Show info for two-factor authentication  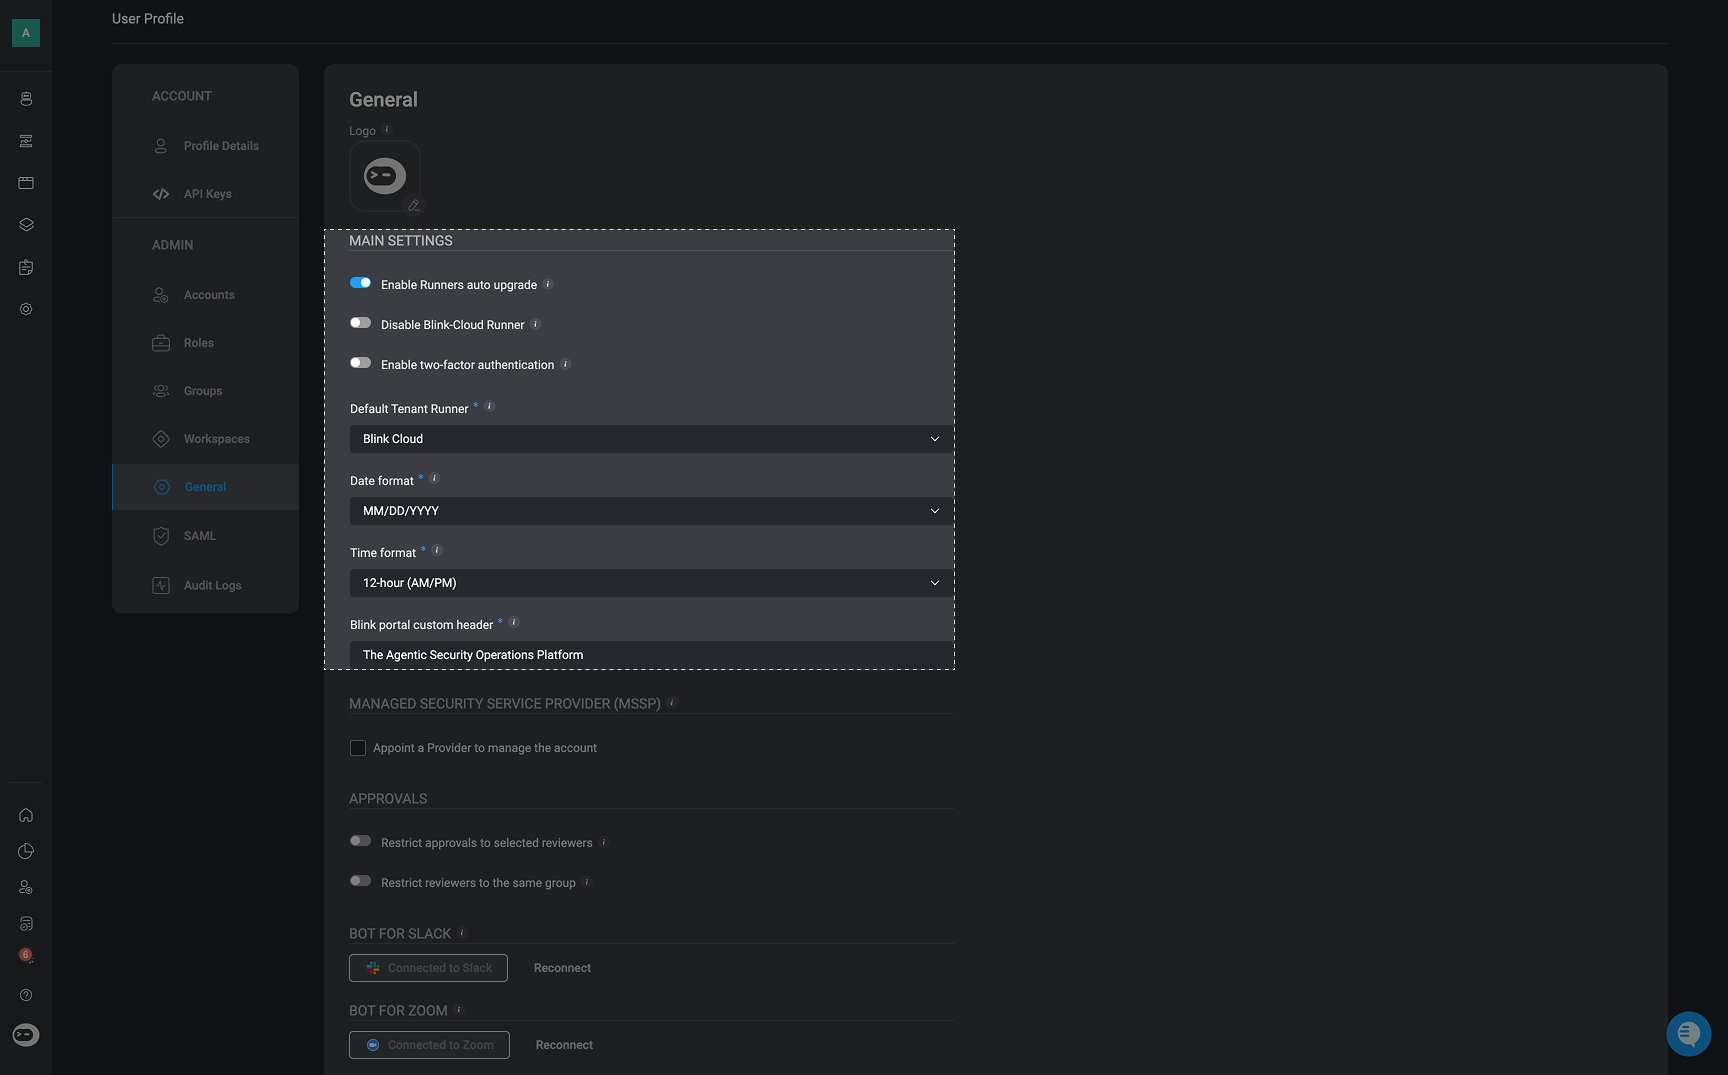(x=565, y=364)
